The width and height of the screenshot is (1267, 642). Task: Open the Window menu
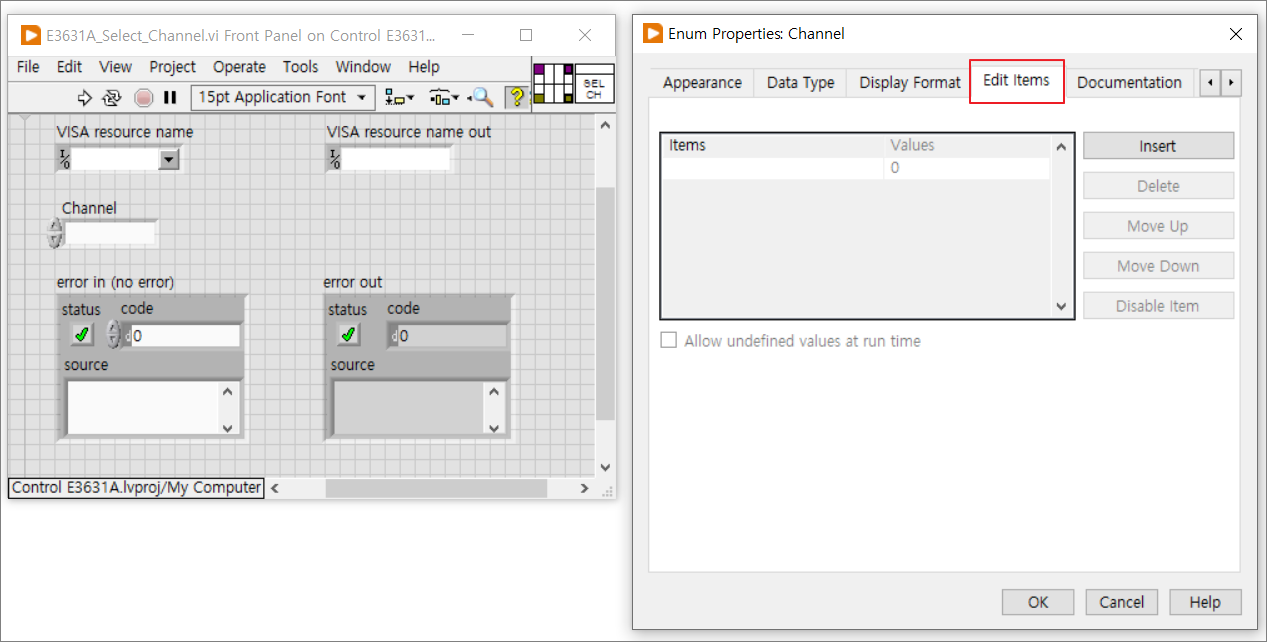click(363, 67)
